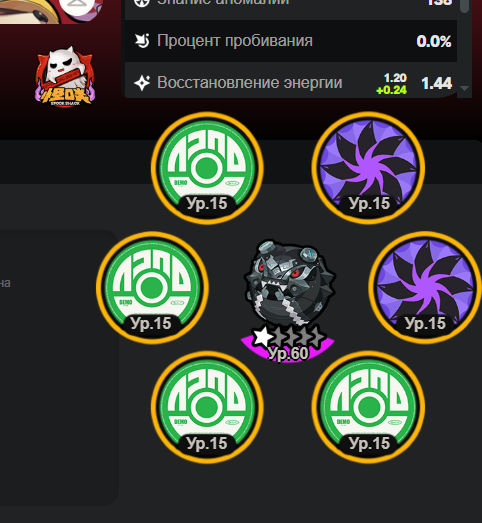Screen dimensions: 482x523
Task: Click the energy regeneration sparkle icon
Action: 142,83
